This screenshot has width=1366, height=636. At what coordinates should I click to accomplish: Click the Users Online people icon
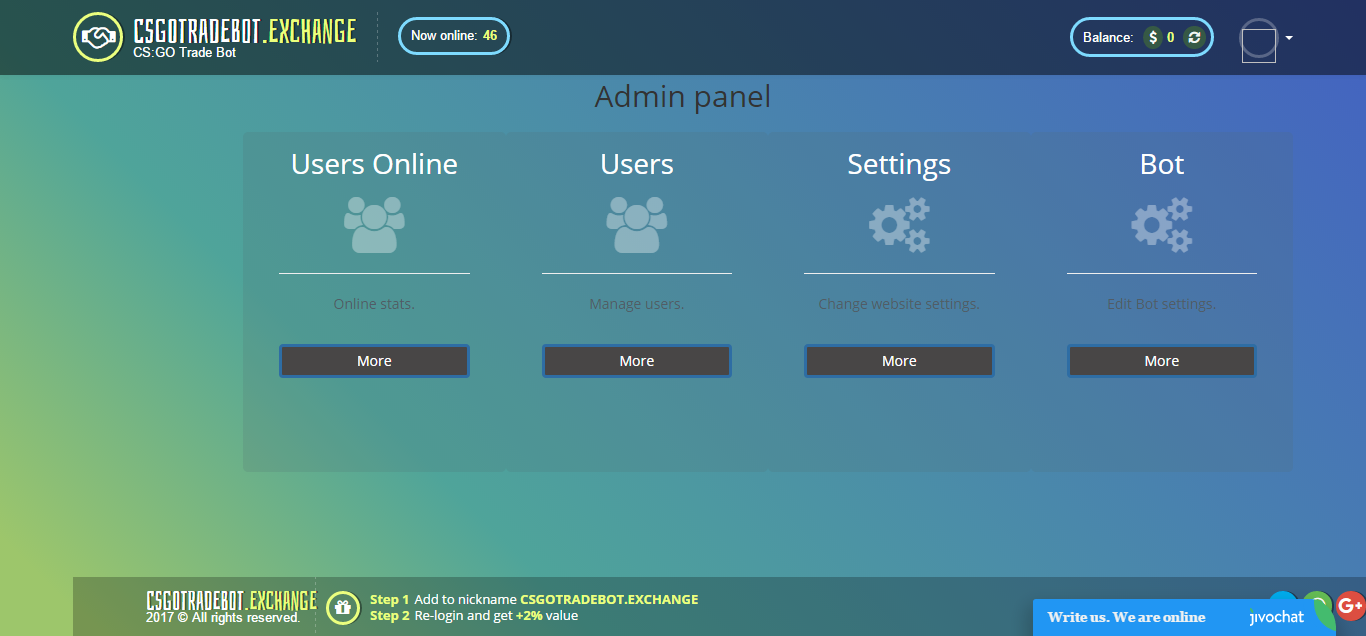pyautogui.click(x=374, y=224)
